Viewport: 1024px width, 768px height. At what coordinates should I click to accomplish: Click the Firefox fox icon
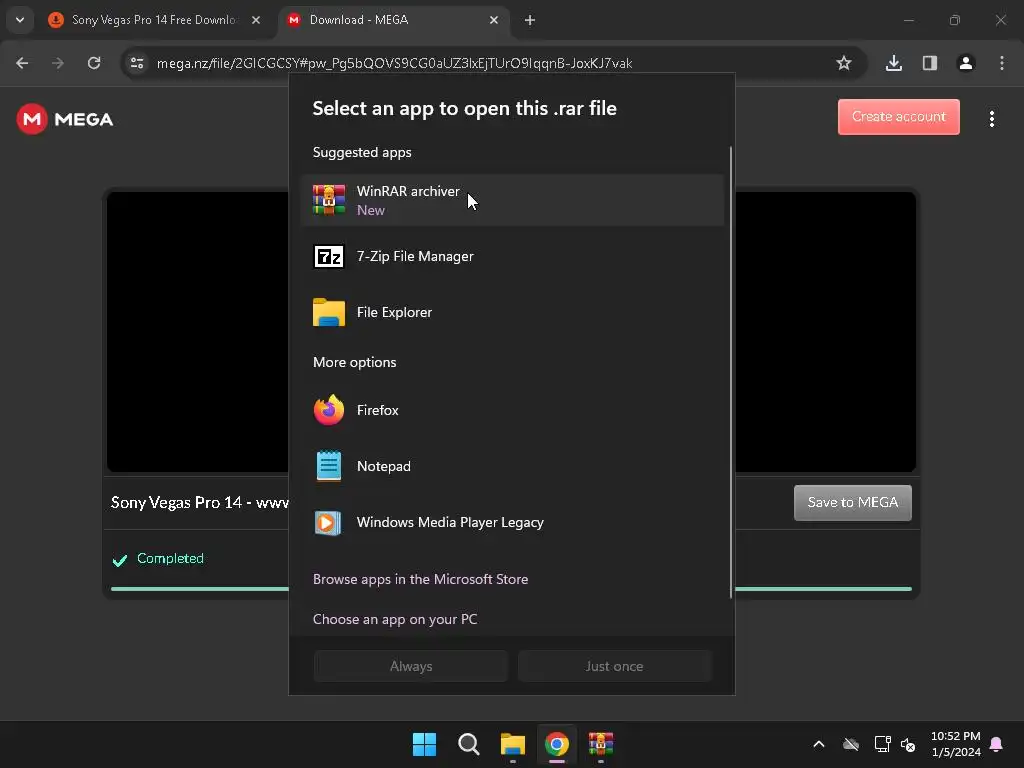coord(328,410)
